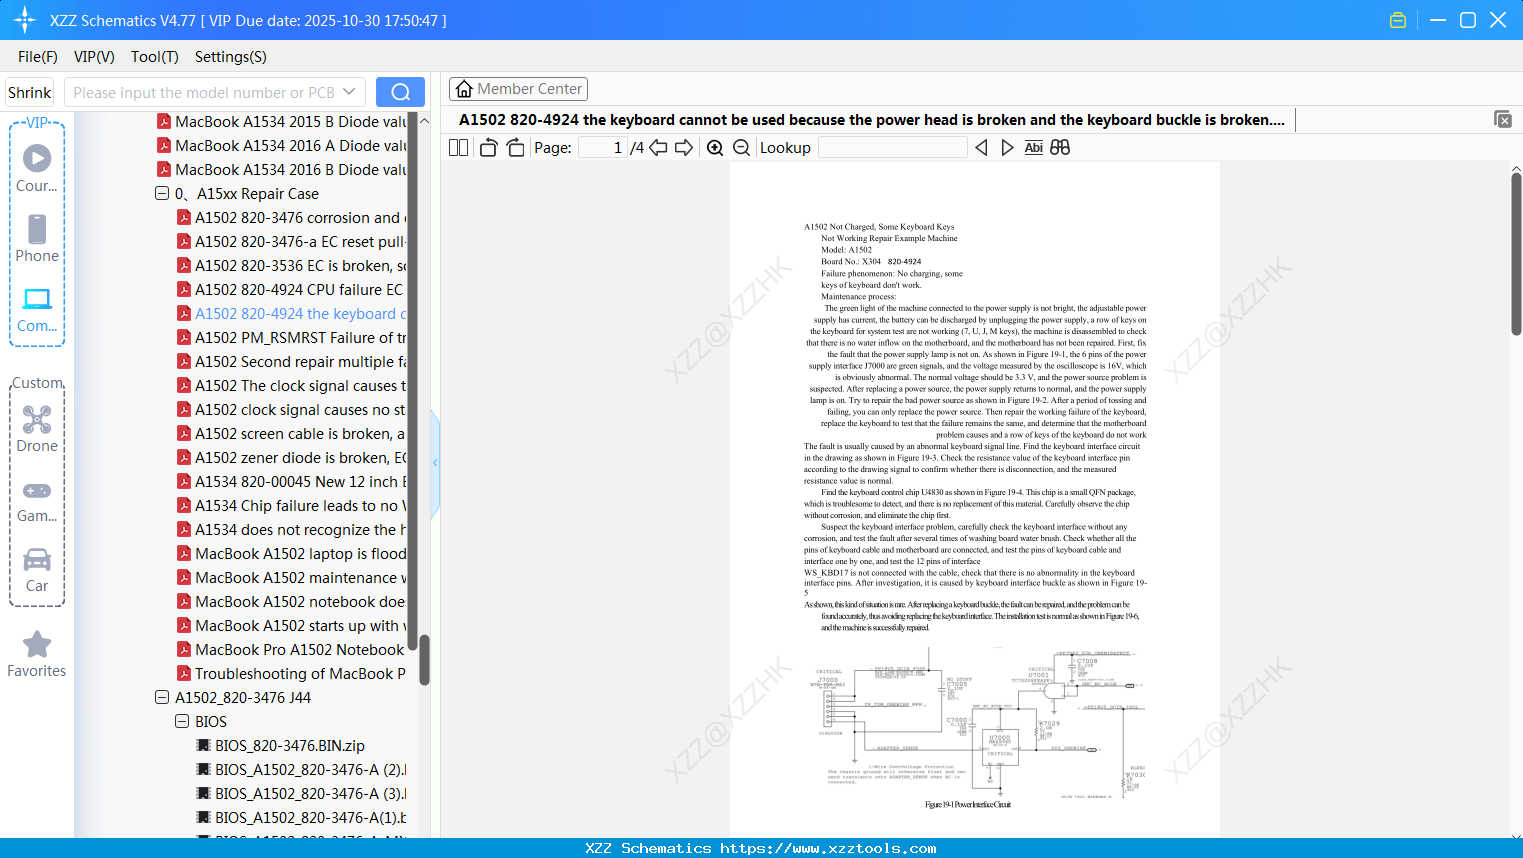Collapse the left panel with splitter handle
1523x858 pixels.
pos(435,463)
